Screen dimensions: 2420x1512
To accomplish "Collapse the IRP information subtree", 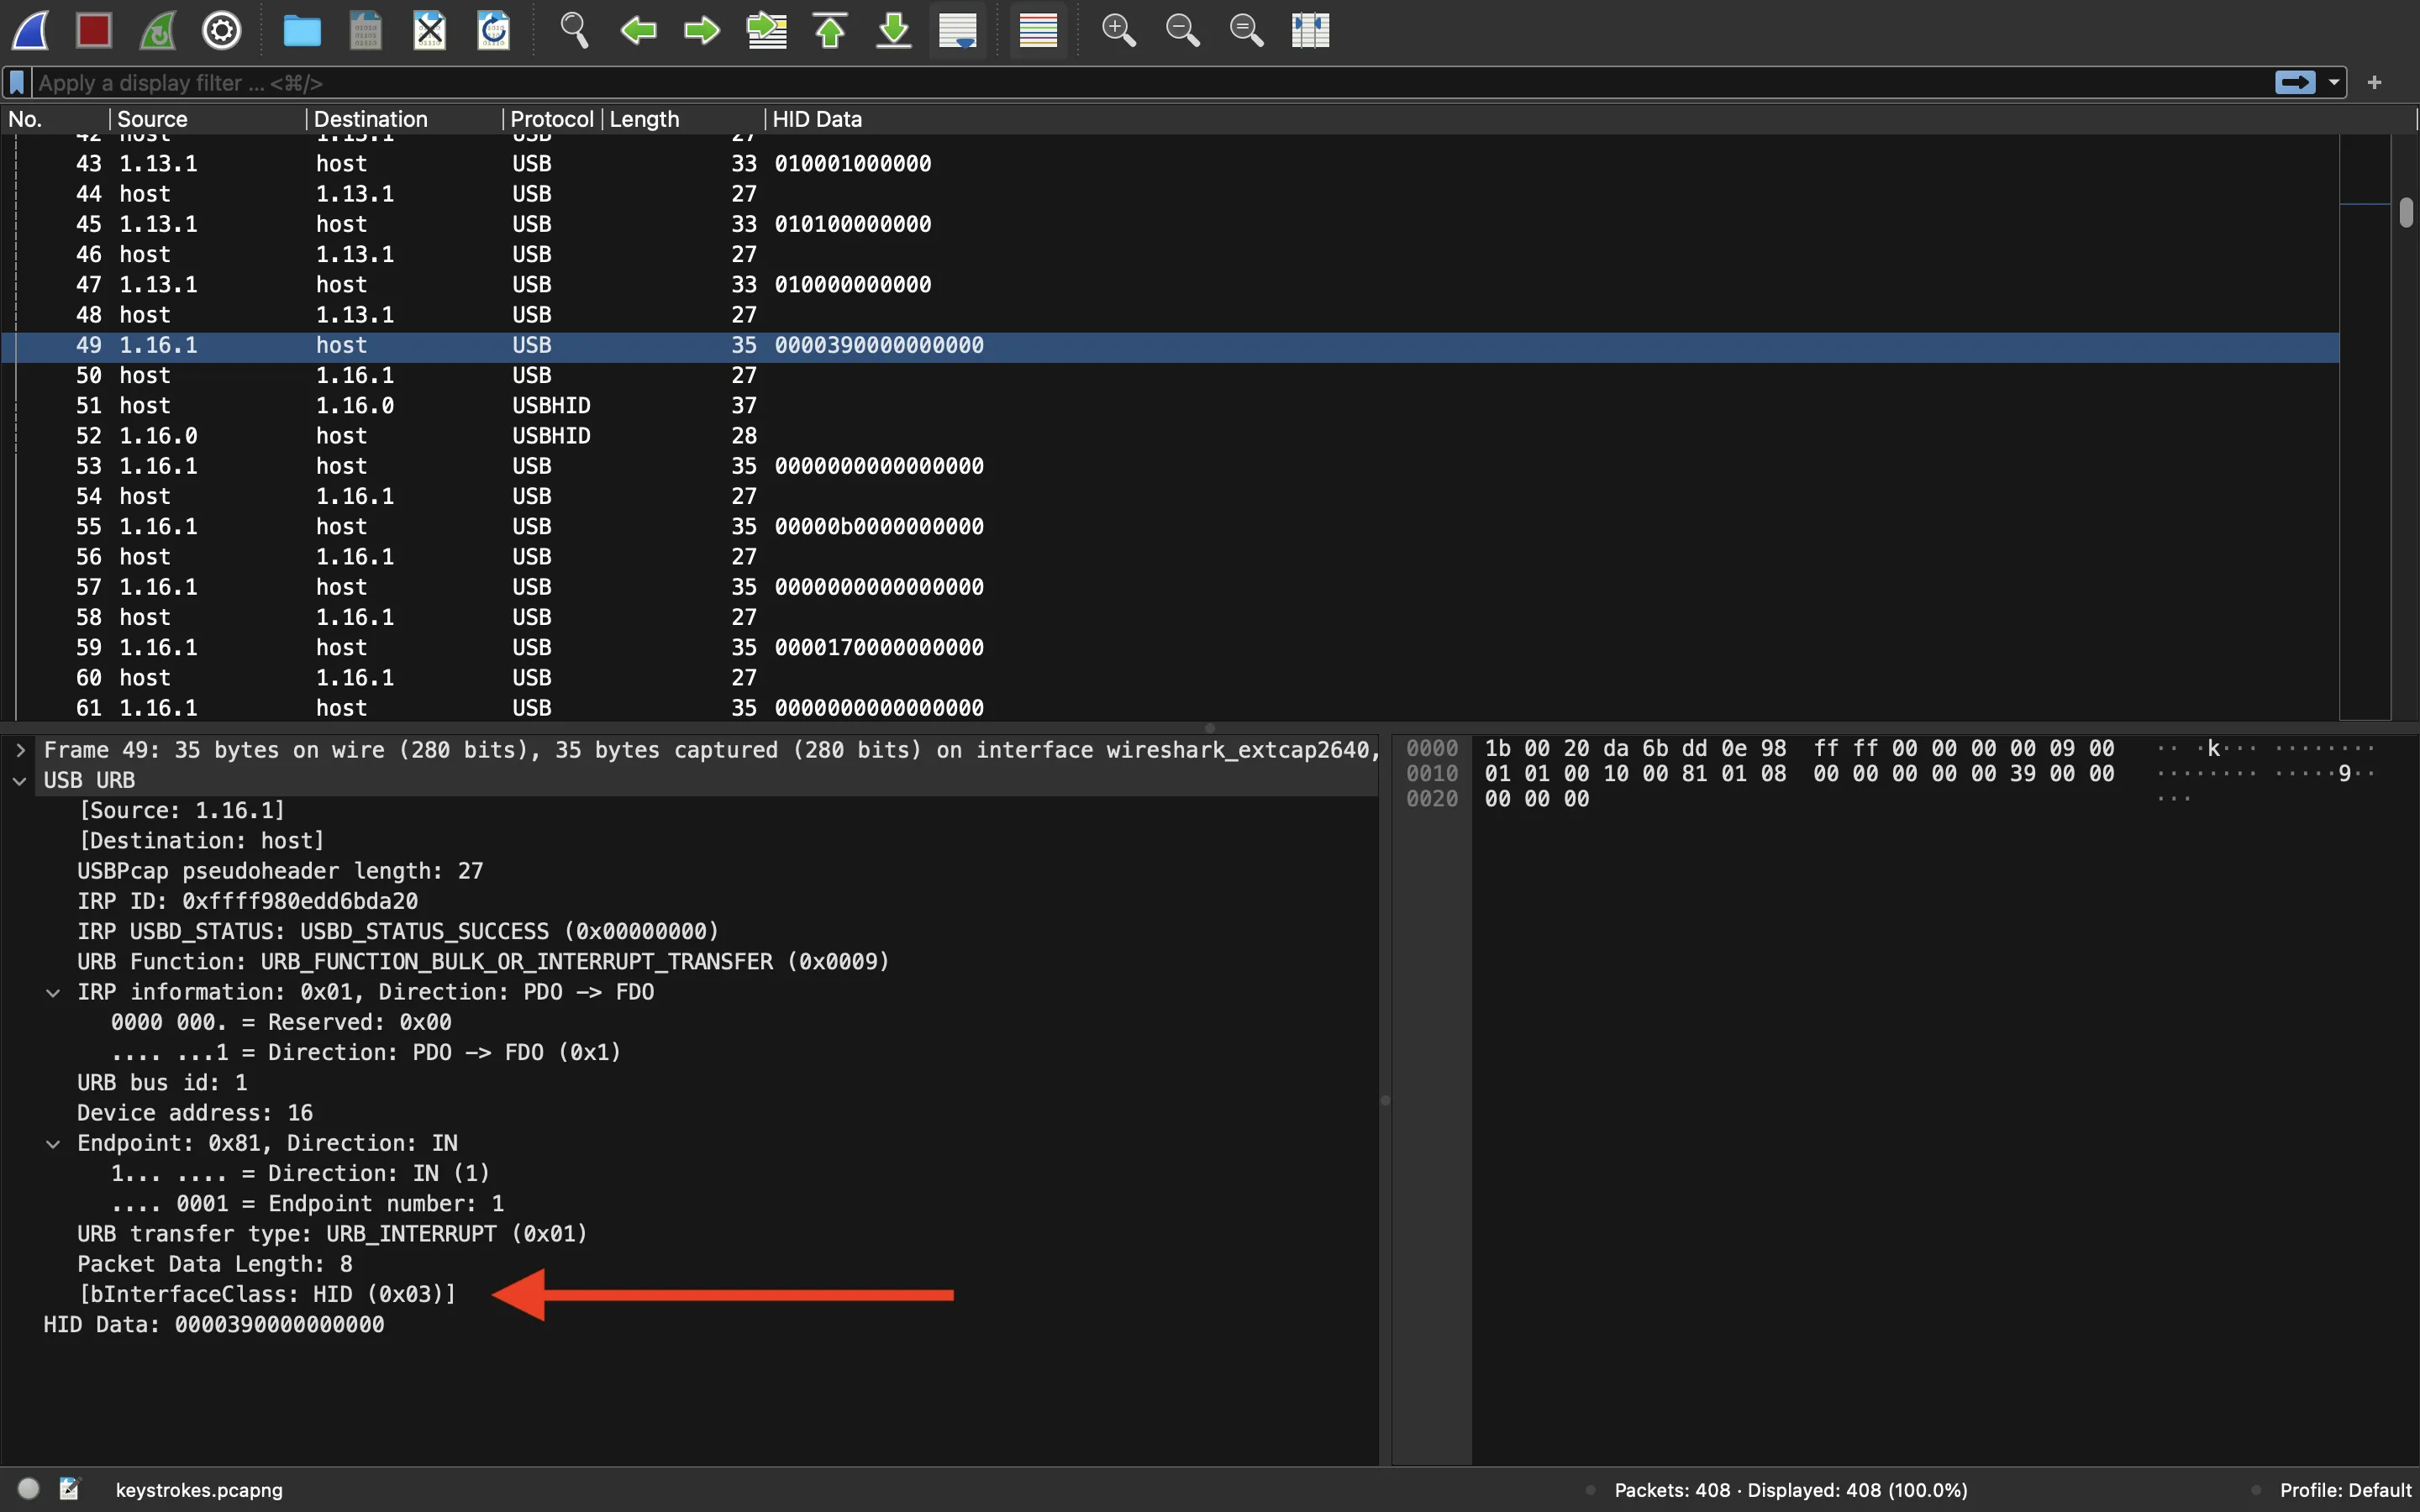I will tap(53, 992).
